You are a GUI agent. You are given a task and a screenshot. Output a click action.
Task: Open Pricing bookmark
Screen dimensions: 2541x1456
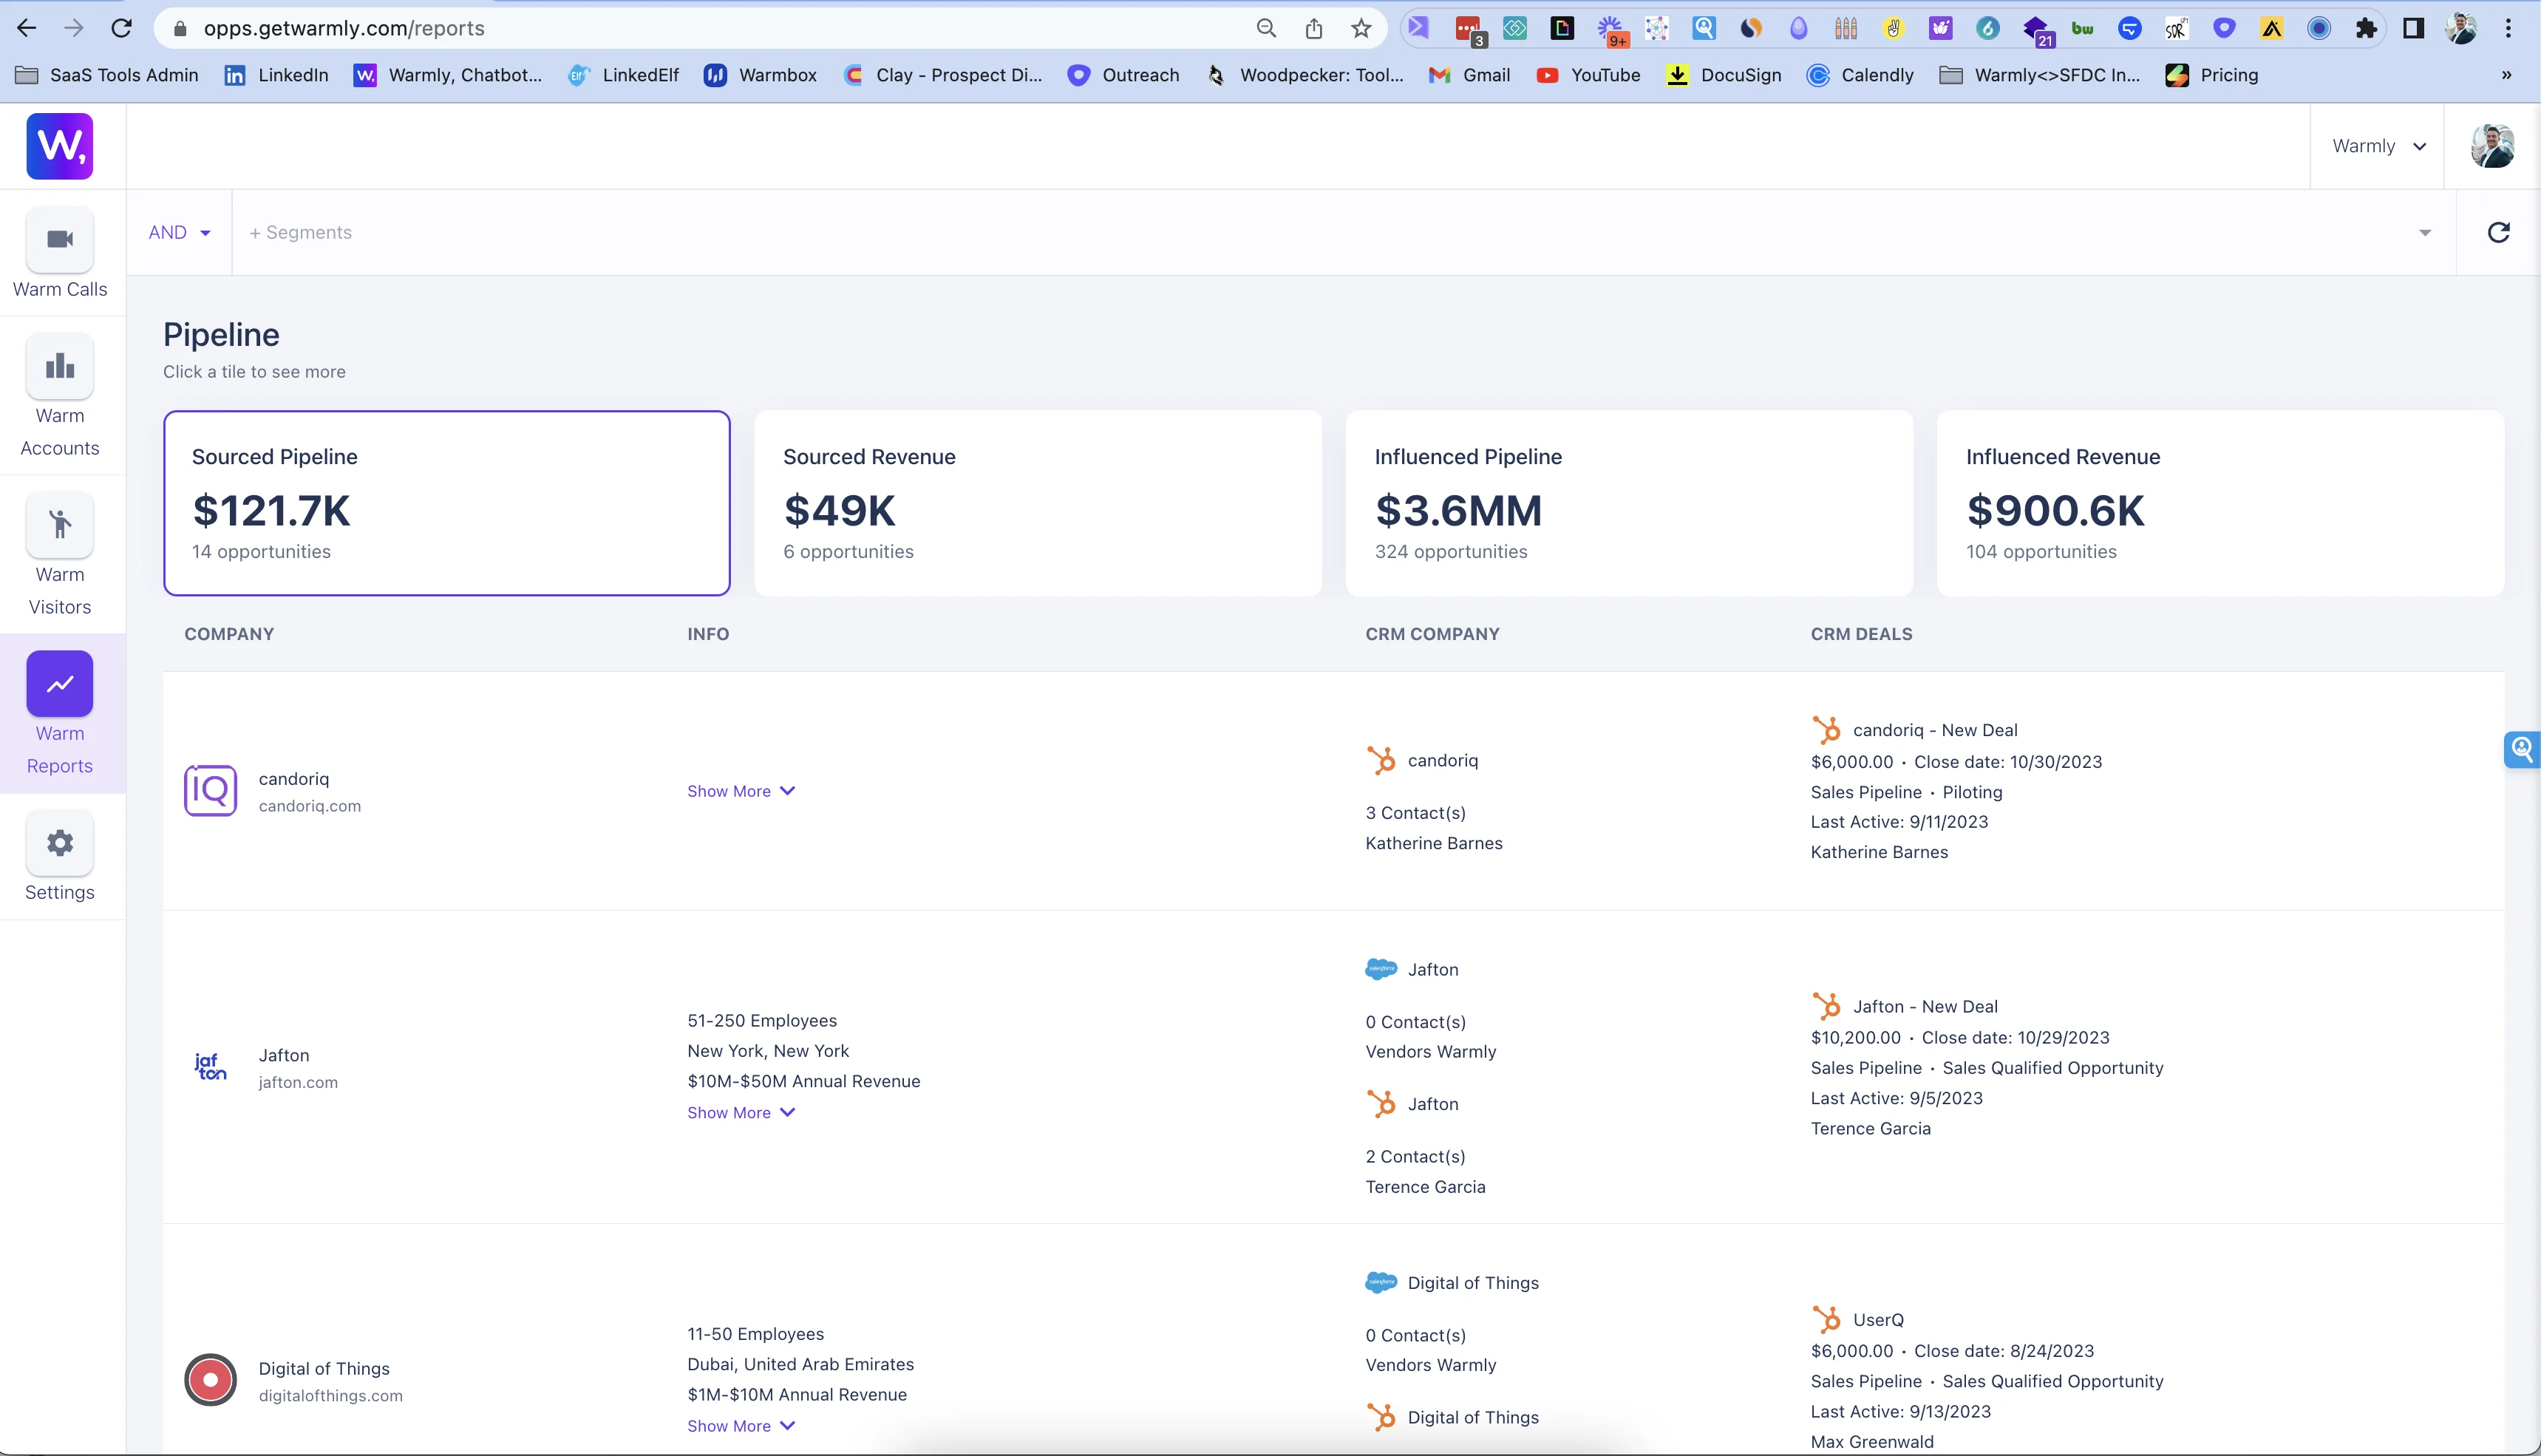2212,75
